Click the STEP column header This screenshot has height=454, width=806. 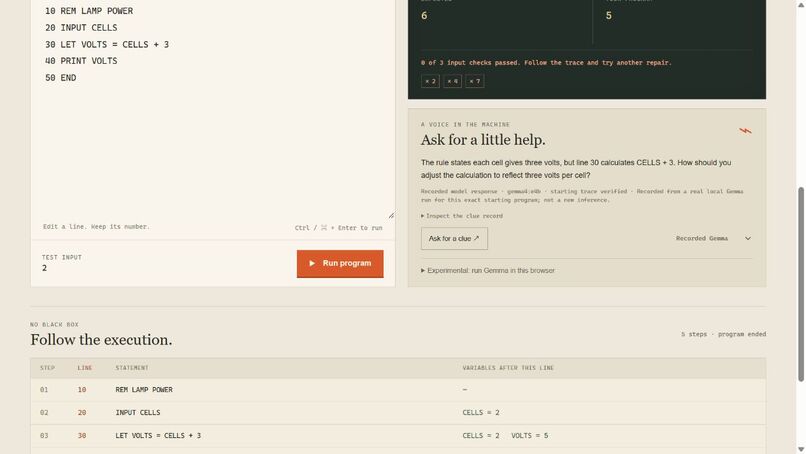pos(47,368)
